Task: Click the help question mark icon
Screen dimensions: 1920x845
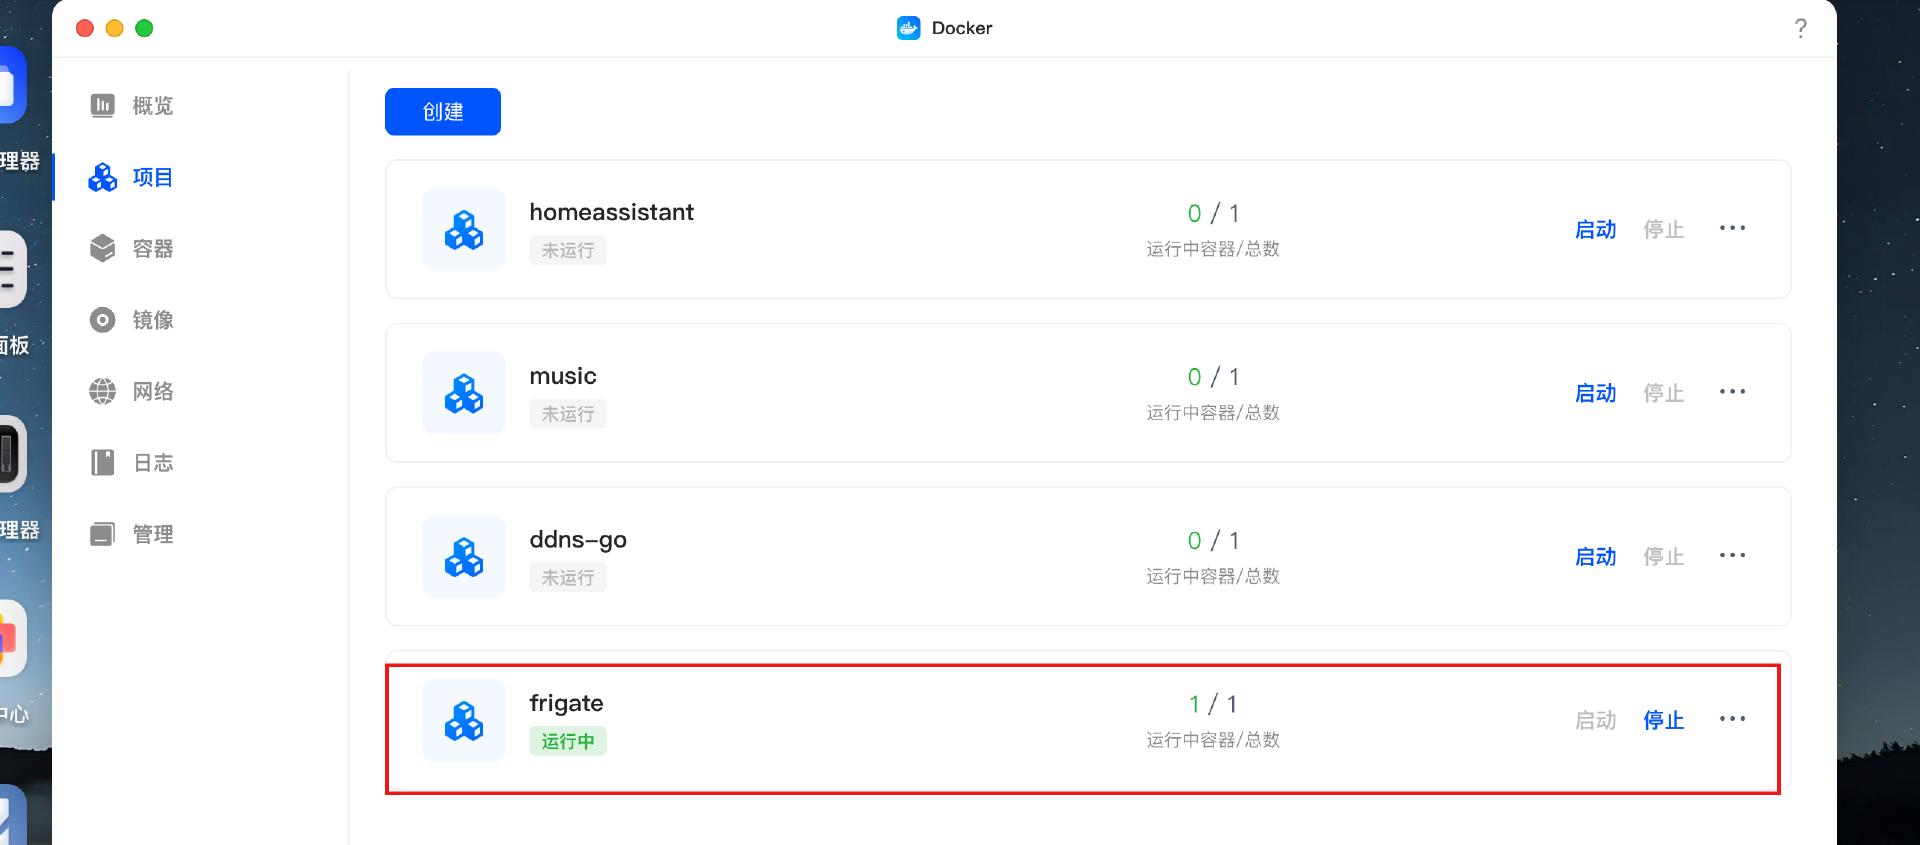Action: [x=1801, y=28]
